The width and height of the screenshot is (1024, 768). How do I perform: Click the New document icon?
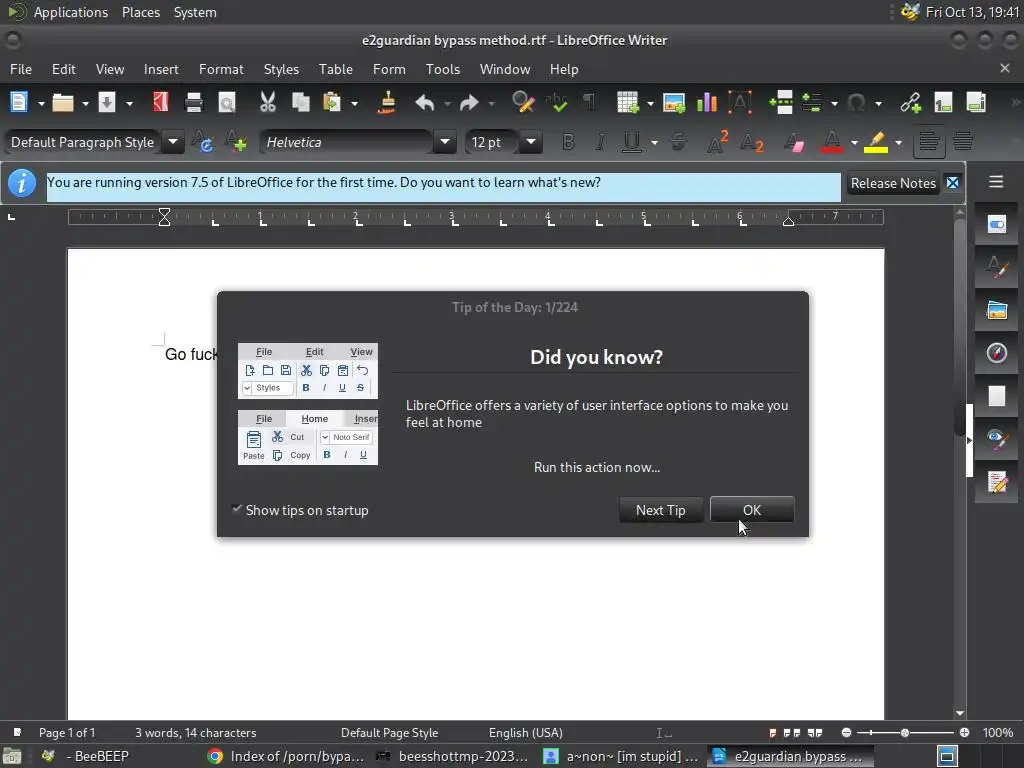(19, 103)
